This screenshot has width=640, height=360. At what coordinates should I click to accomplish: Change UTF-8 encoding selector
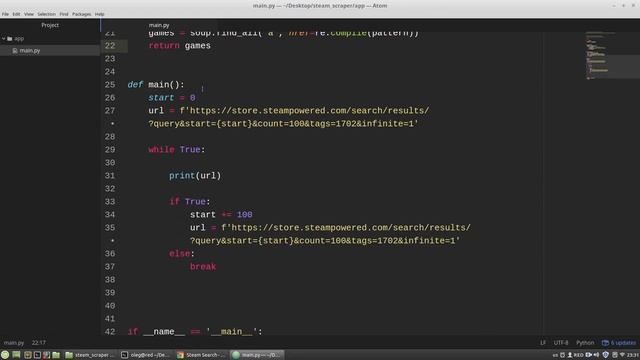[560, 343]
